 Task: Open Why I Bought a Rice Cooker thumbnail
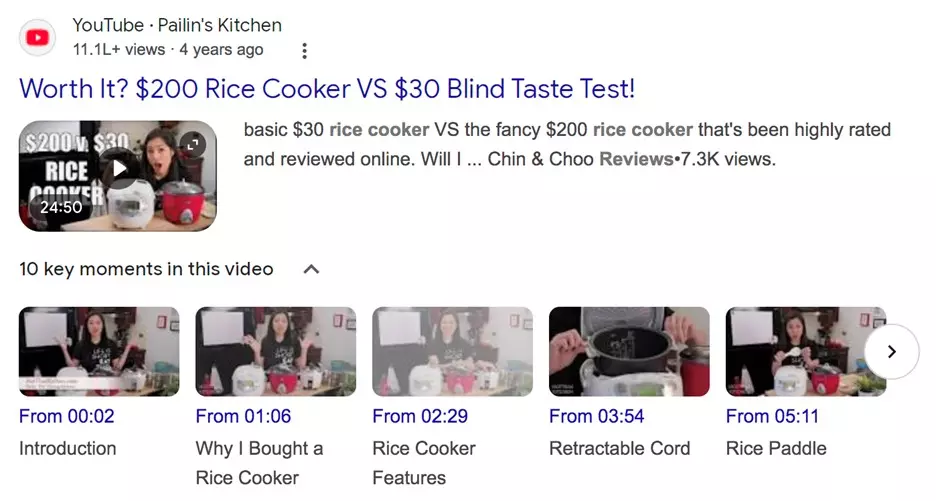click(x=276, y=352)
